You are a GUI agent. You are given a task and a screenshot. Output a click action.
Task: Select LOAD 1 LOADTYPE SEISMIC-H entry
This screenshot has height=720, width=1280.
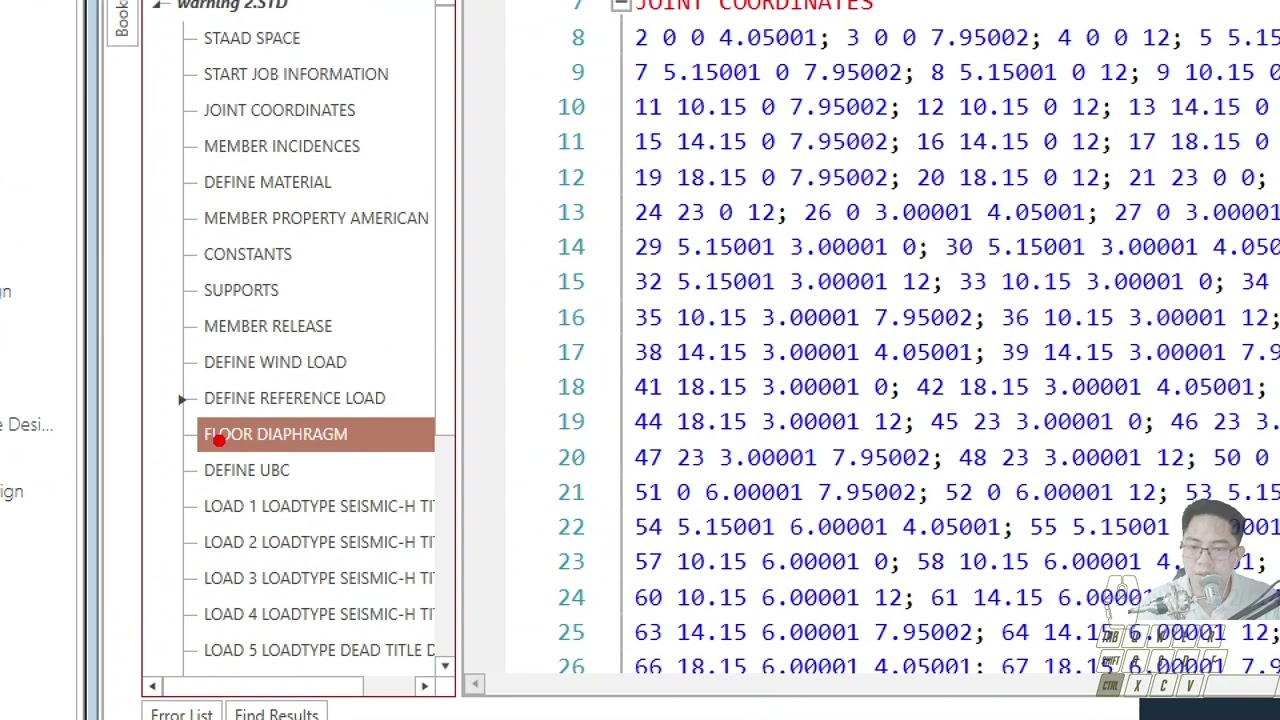tap(319, 506)
